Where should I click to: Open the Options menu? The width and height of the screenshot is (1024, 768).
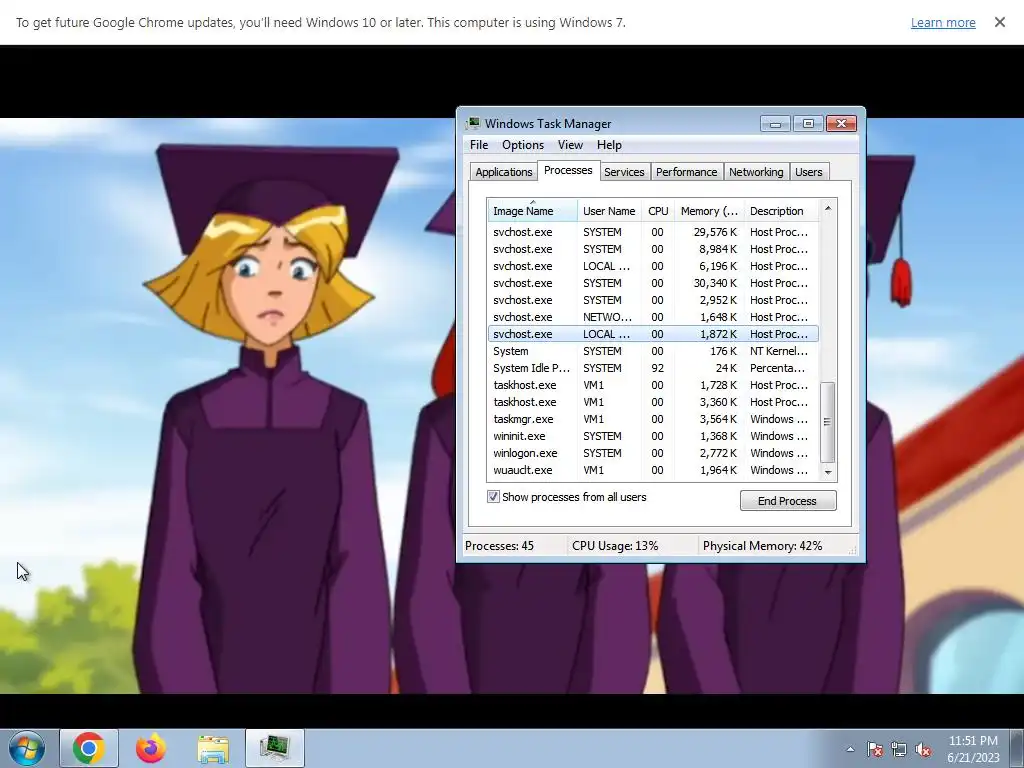[522, 145]
